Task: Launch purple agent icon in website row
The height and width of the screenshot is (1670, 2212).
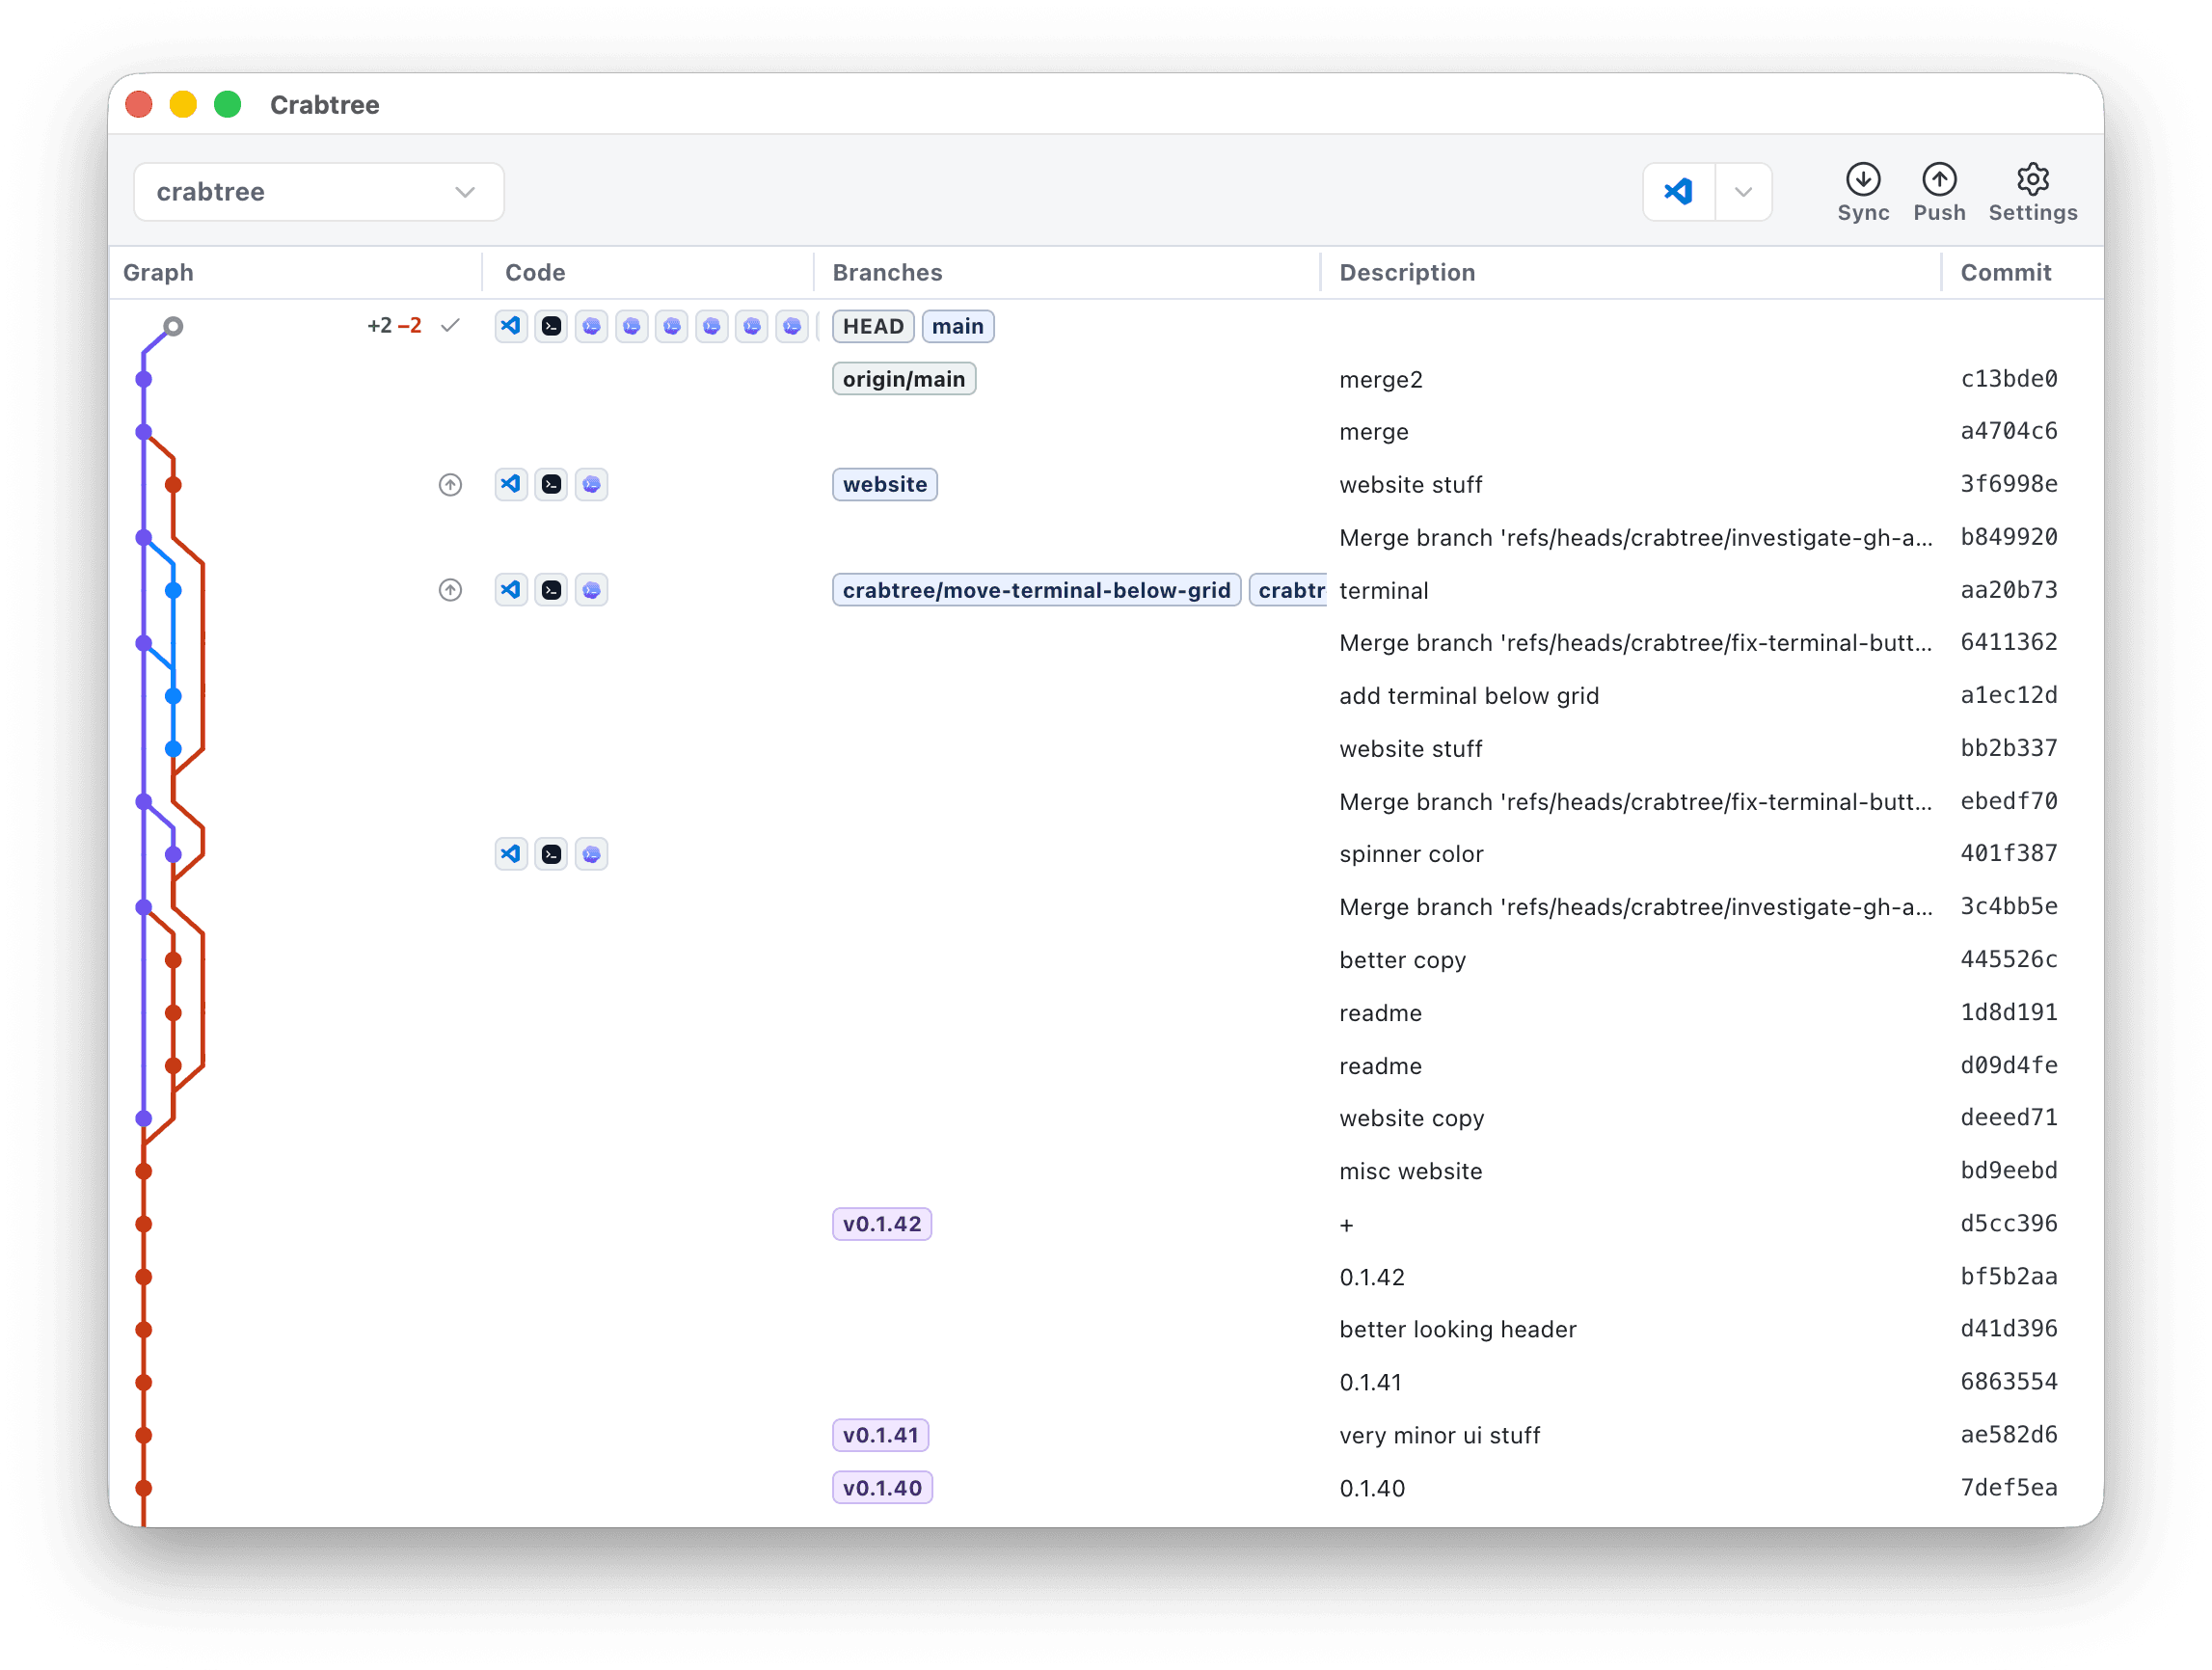Action: click(x=591, y=484)
